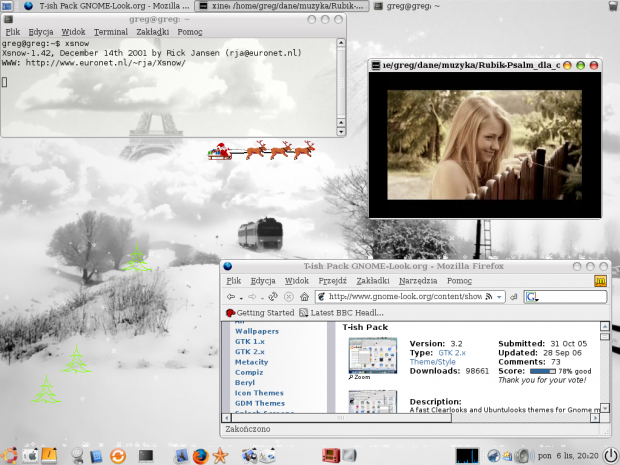Click the clock showing pon 6 lis, 20:20
Screen dimensions: 620x465
click(568, 456)
